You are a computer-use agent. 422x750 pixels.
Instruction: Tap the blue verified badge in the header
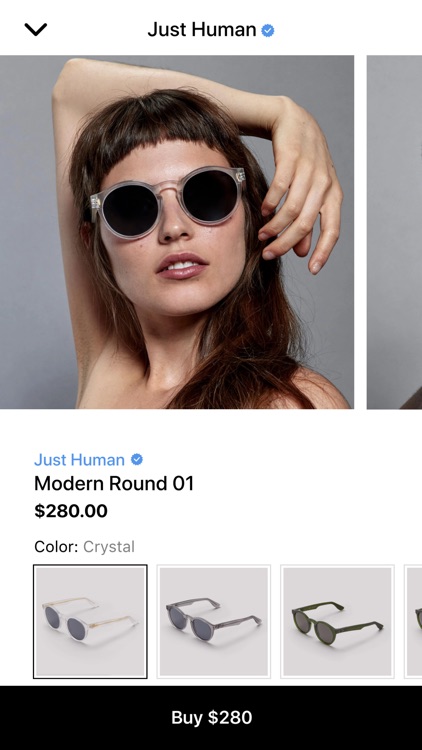[x=268, y=31]
